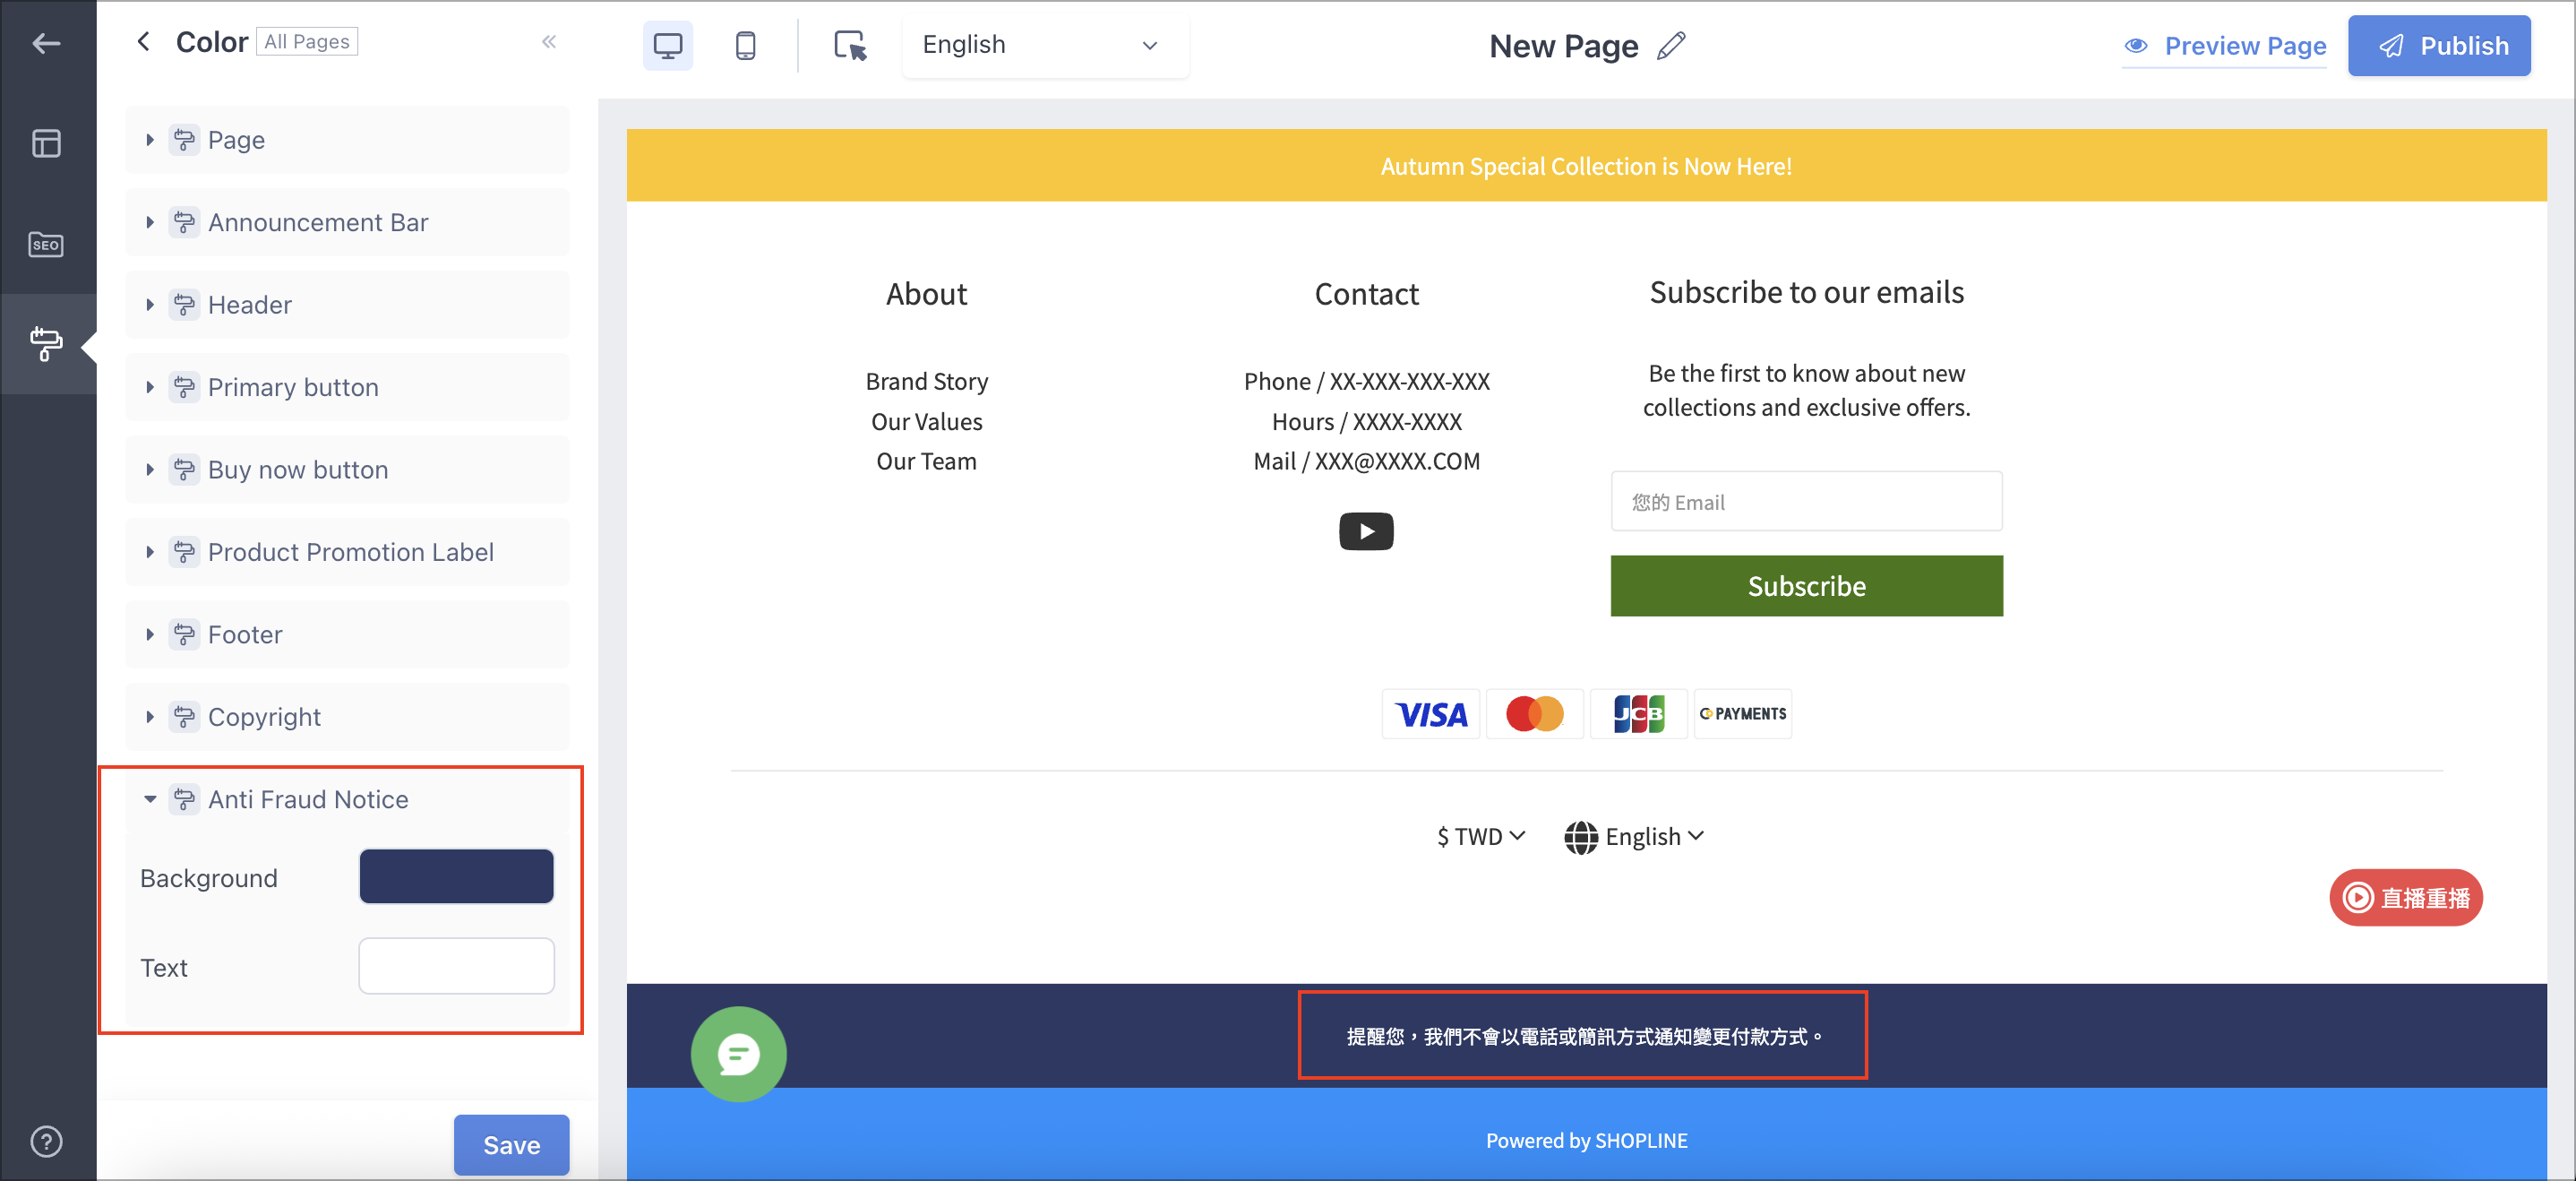
Task: Open the Brand Story link
Action: tap(926, 381)
